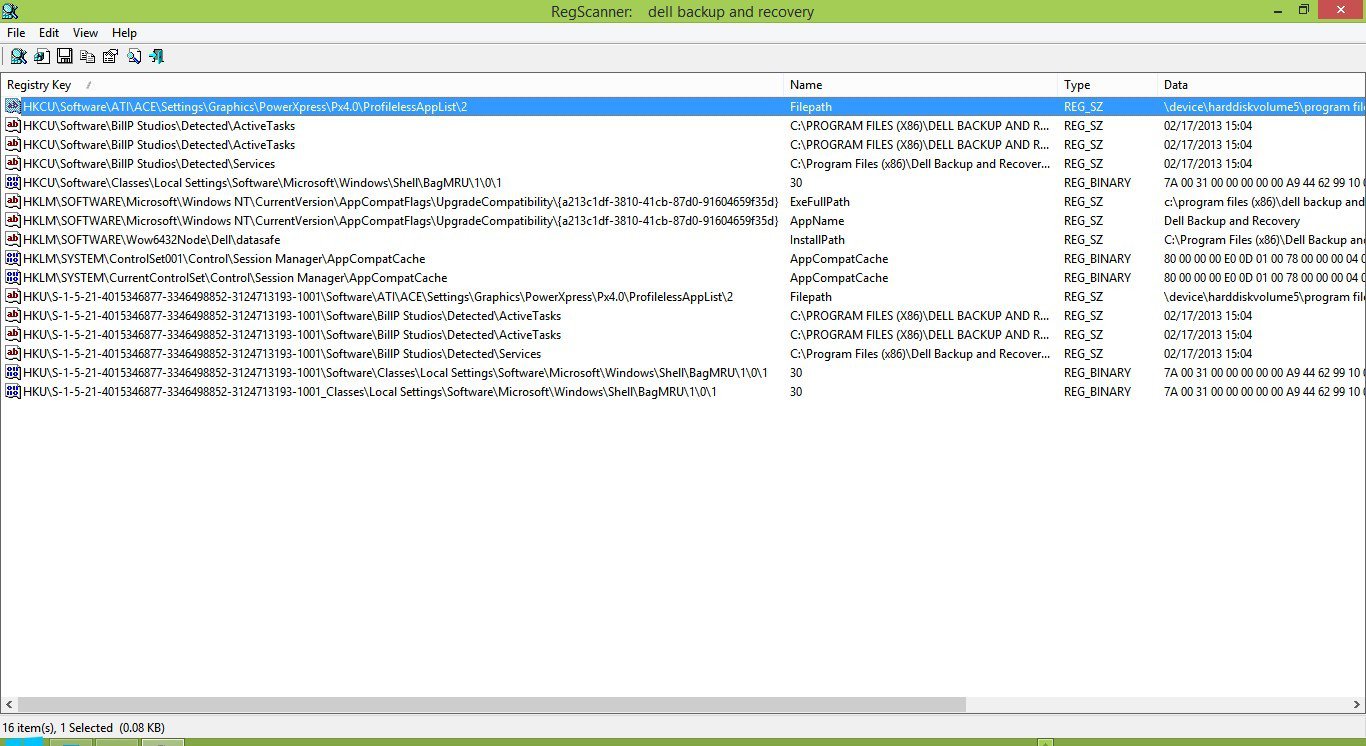Select the HKU 1001_Classes BagMRU\1\0\1 key
The height and width of the screenshot is (746, 1366).
370,391
